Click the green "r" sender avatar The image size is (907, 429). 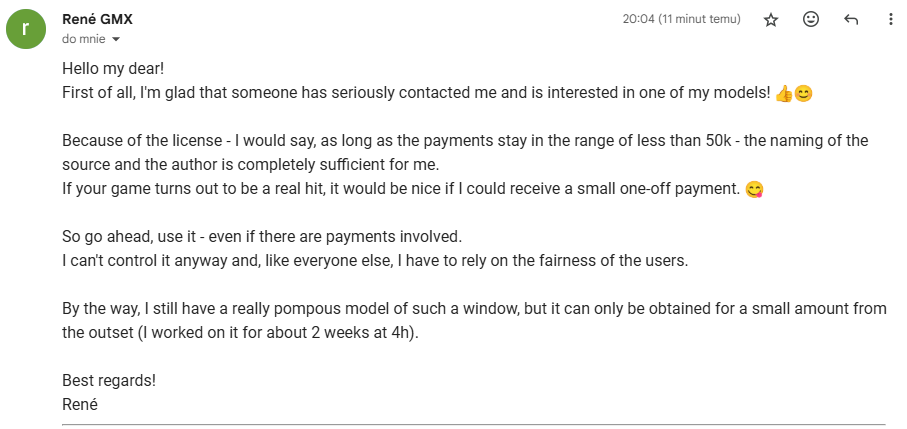25,29
